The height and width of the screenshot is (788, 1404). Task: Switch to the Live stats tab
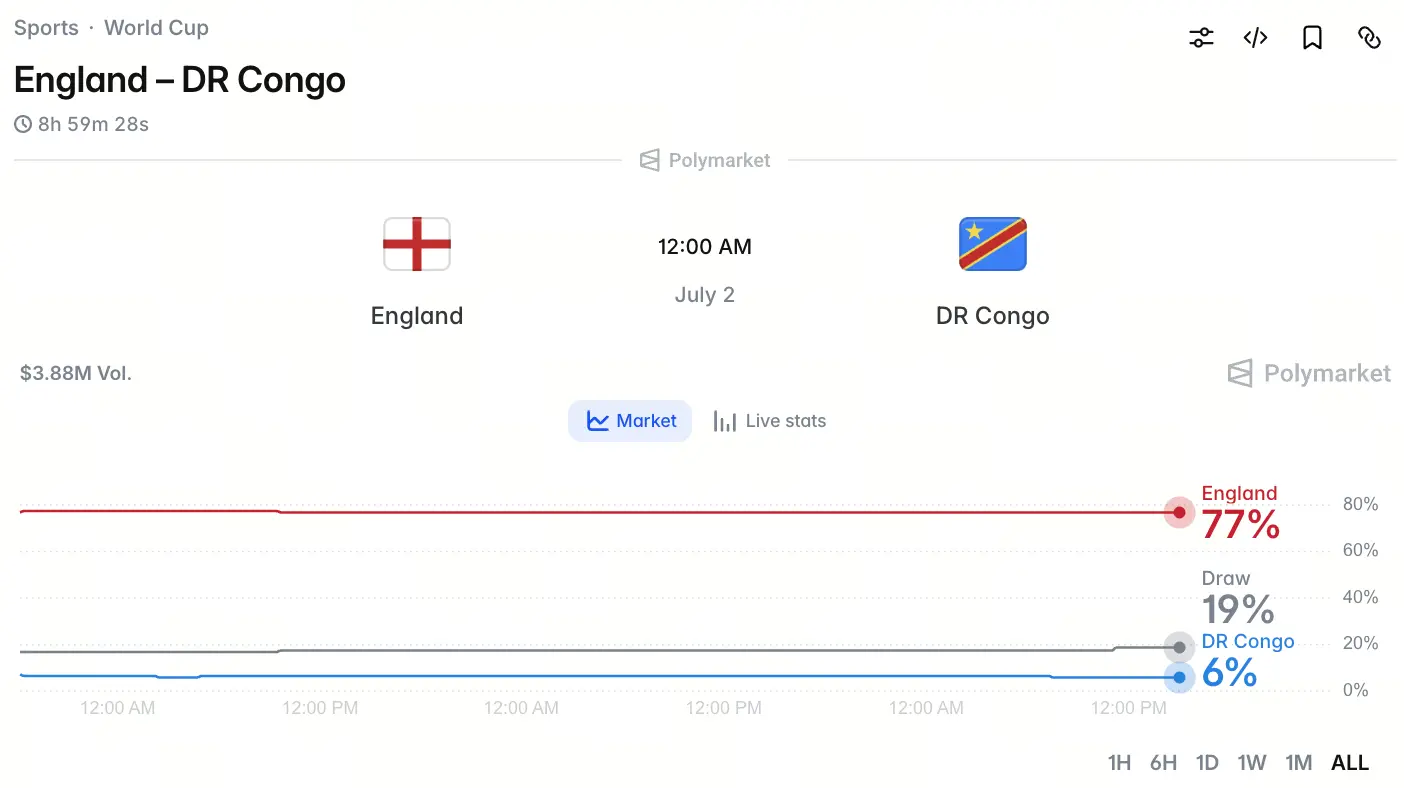(x=769, y=421)
